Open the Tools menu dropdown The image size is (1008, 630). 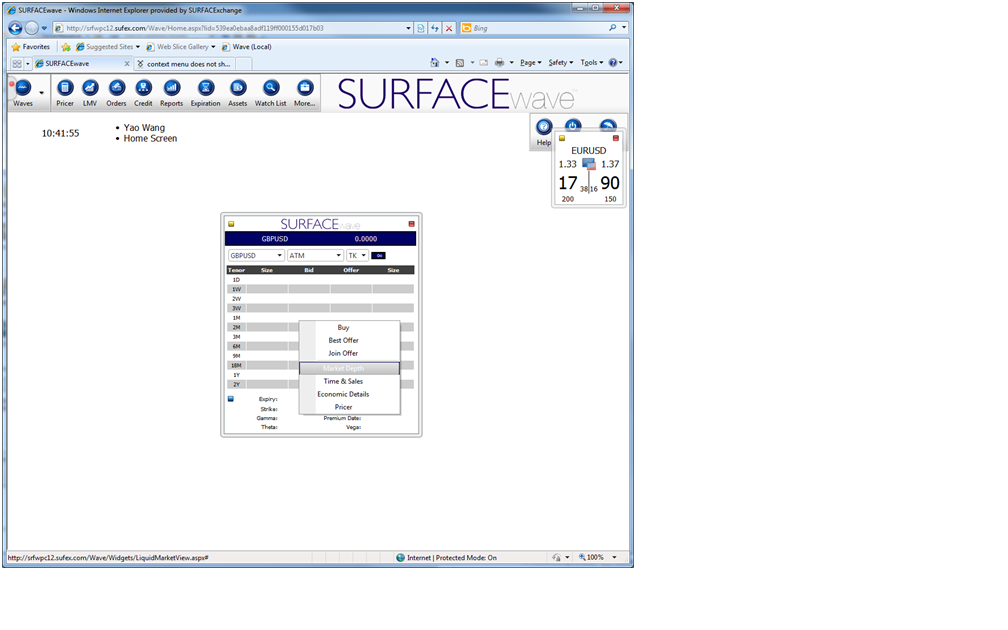coord(592,63)
